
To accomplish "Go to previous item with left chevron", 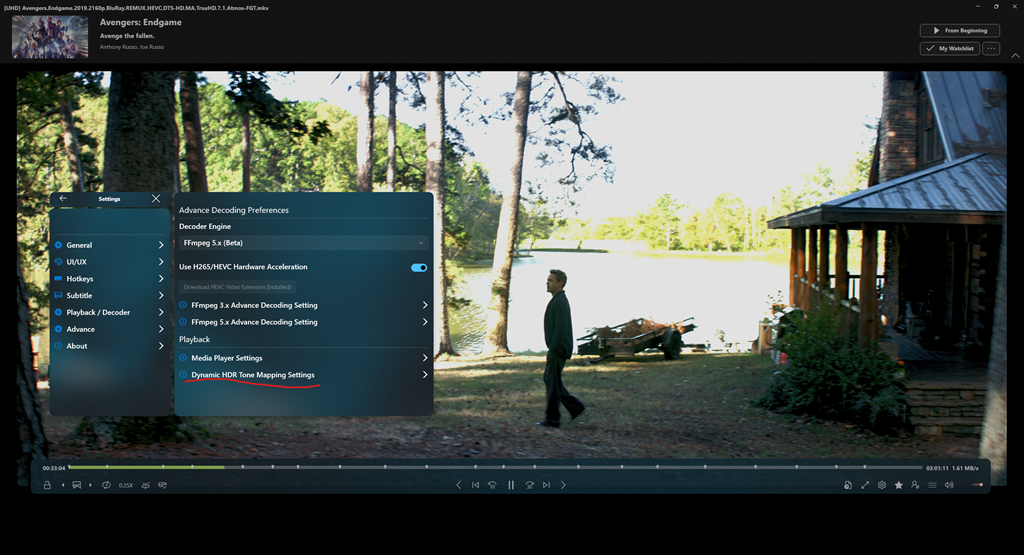I will point(458,485).
